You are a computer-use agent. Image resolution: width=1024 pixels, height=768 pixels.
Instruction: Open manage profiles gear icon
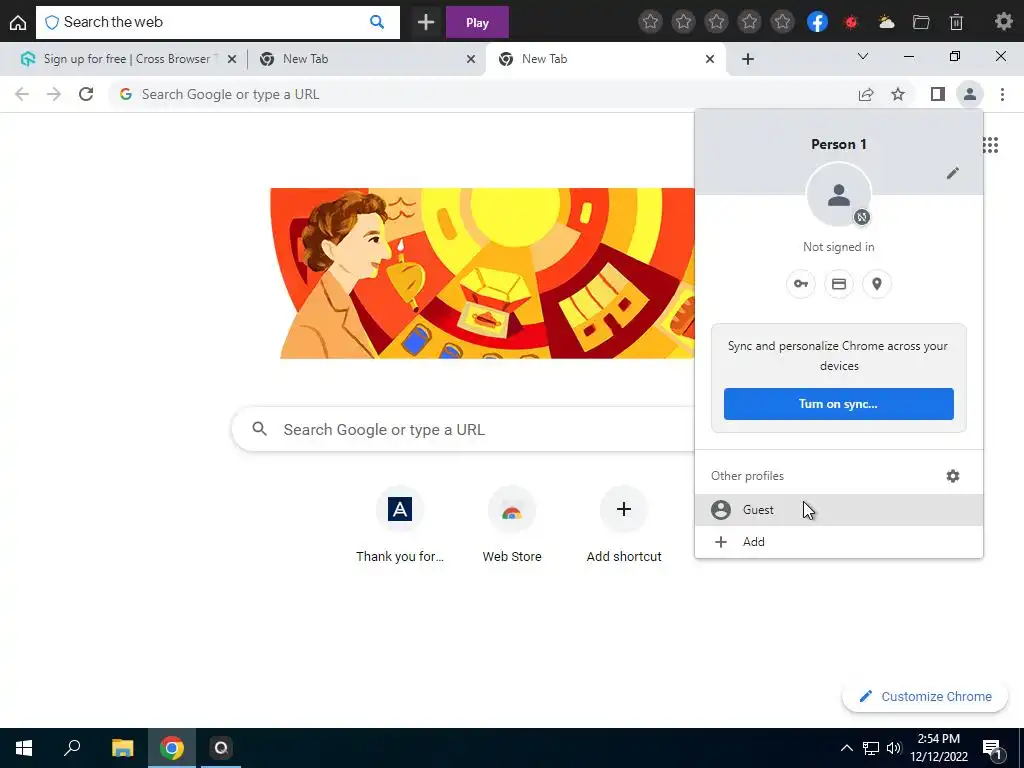tap(953, 476)
